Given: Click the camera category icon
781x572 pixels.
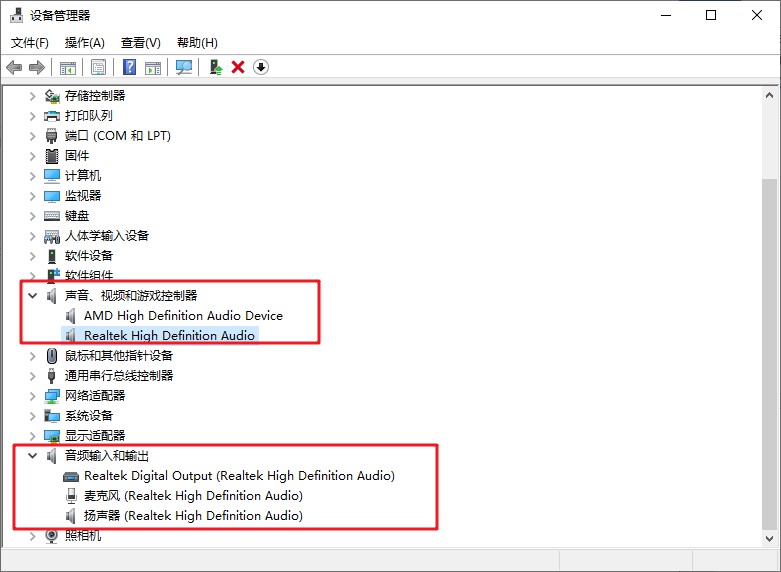Looking at the screenshot, I should [x=52, y=536].
